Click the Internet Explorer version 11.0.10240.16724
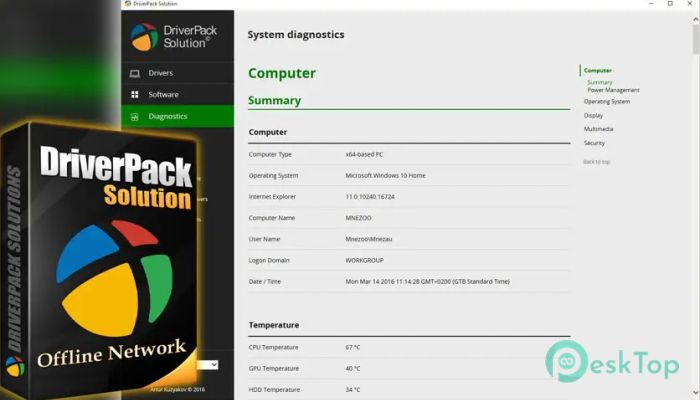This screenshot has width=700, height=400. pyautogui.click(x=370, y=197)
